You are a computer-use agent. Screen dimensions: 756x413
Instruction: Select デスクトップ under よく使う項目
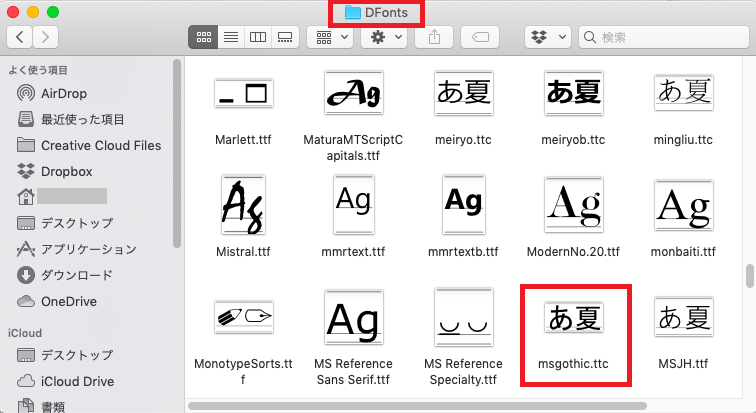pyautogui.click(x=65, y=223)
